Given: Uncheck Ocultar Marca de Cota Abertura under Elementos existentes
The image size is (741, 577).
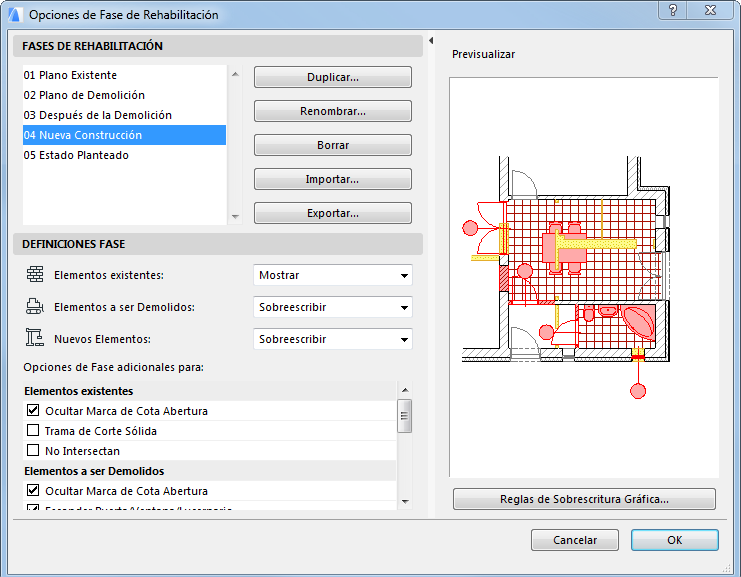Looking at the screenshot, I should [x=33, y=410].
